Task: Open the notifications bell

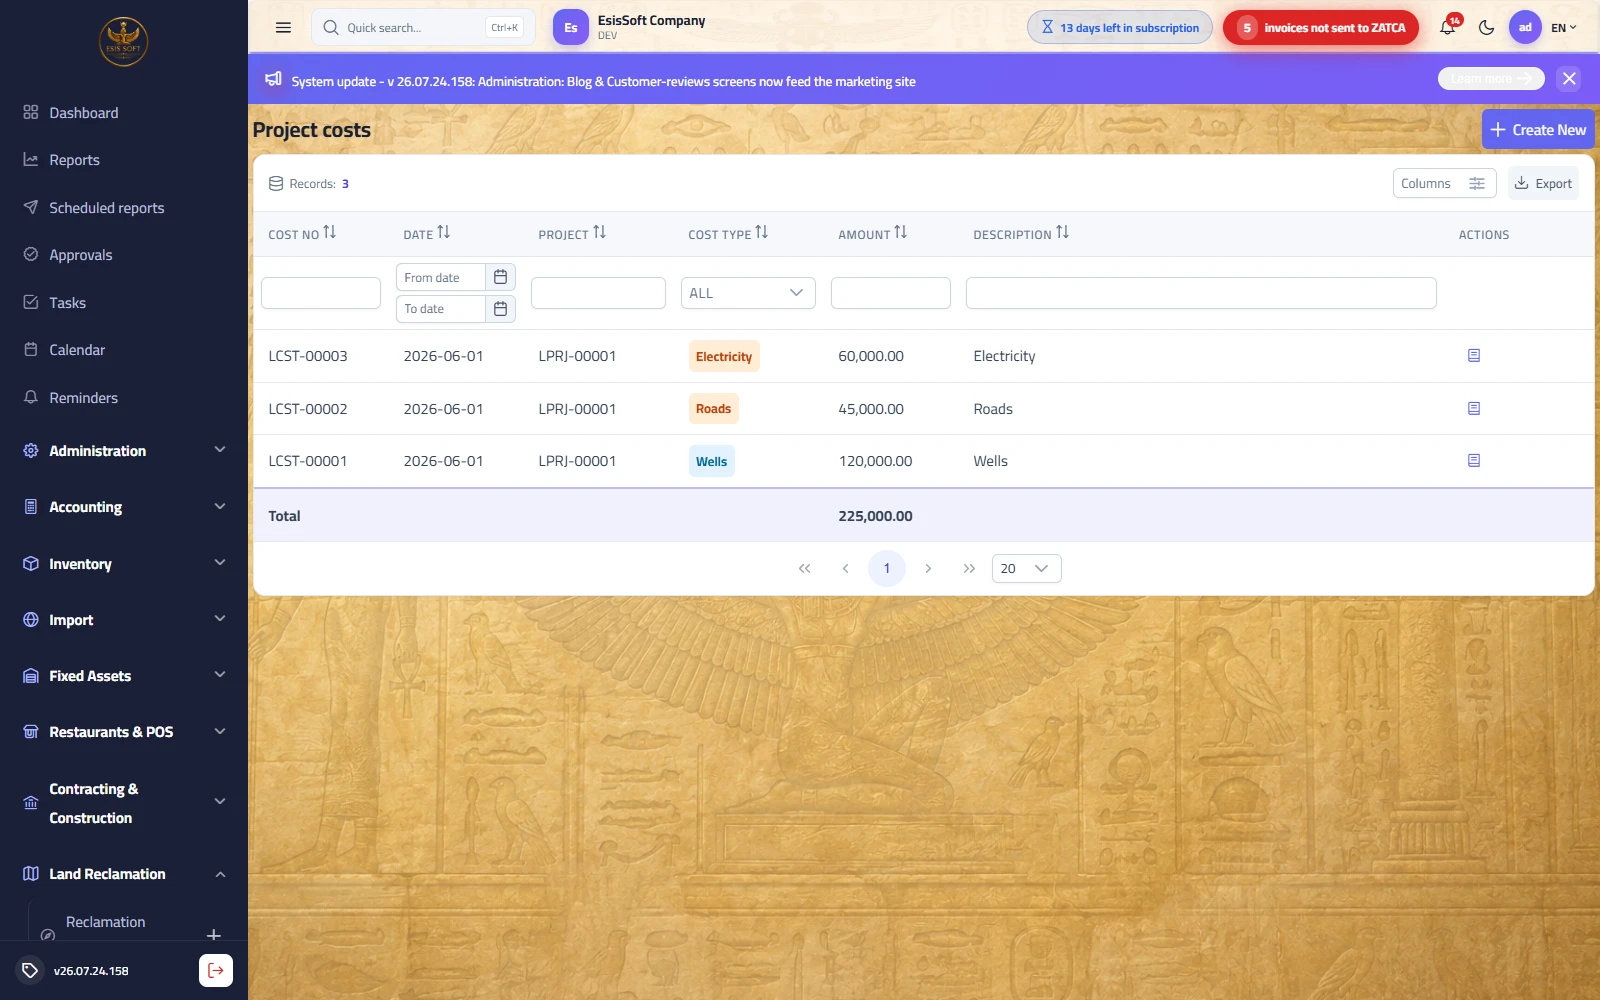Action: [1447, 28]
